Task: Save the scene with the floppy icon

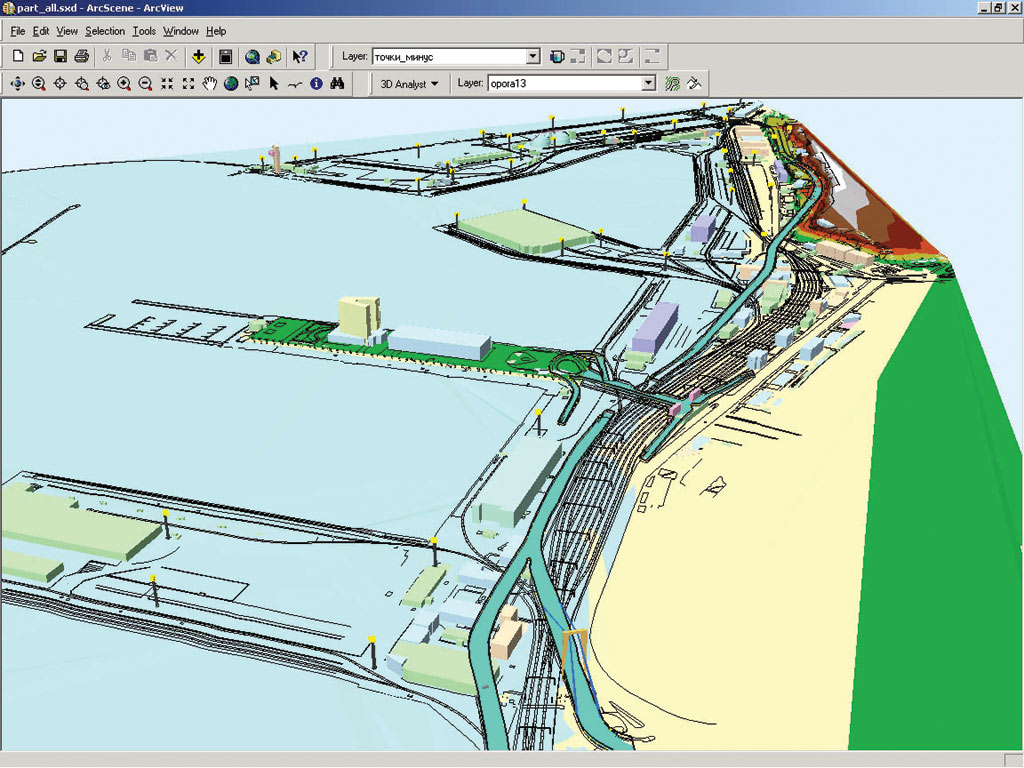Action: pyautogui.click(x=60, y=56)
